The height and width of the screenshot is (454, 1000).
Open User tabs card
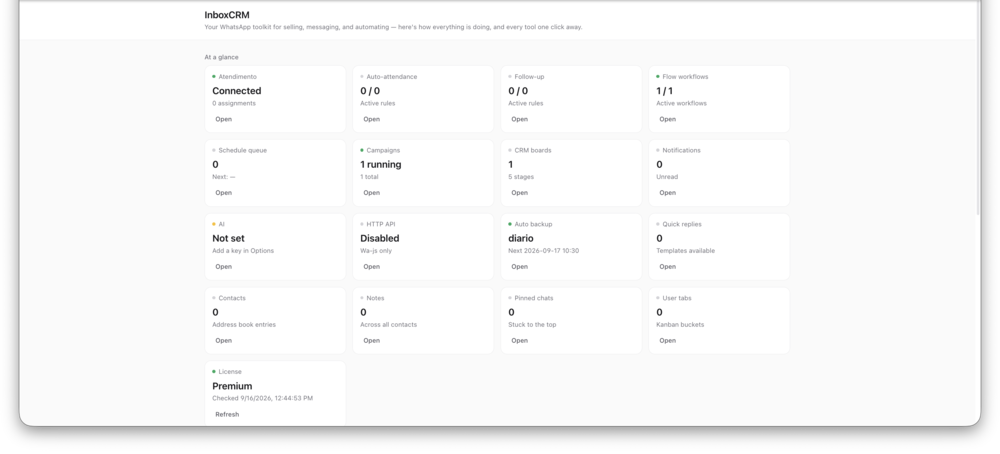667,340
